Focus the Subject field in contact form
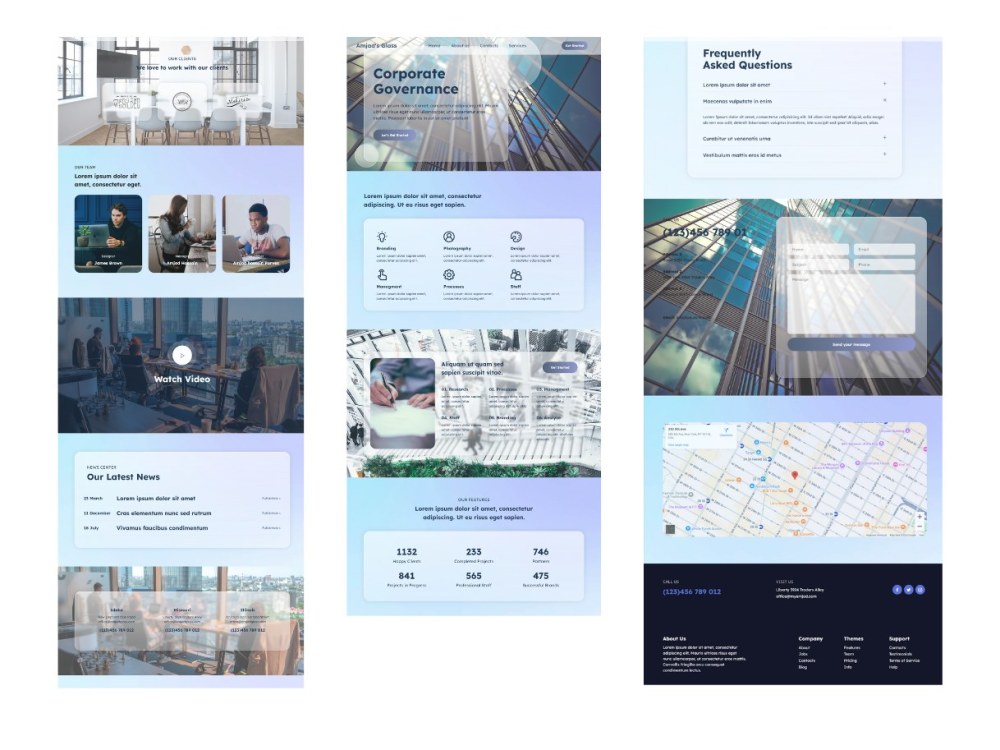 [x=818, y=265]
